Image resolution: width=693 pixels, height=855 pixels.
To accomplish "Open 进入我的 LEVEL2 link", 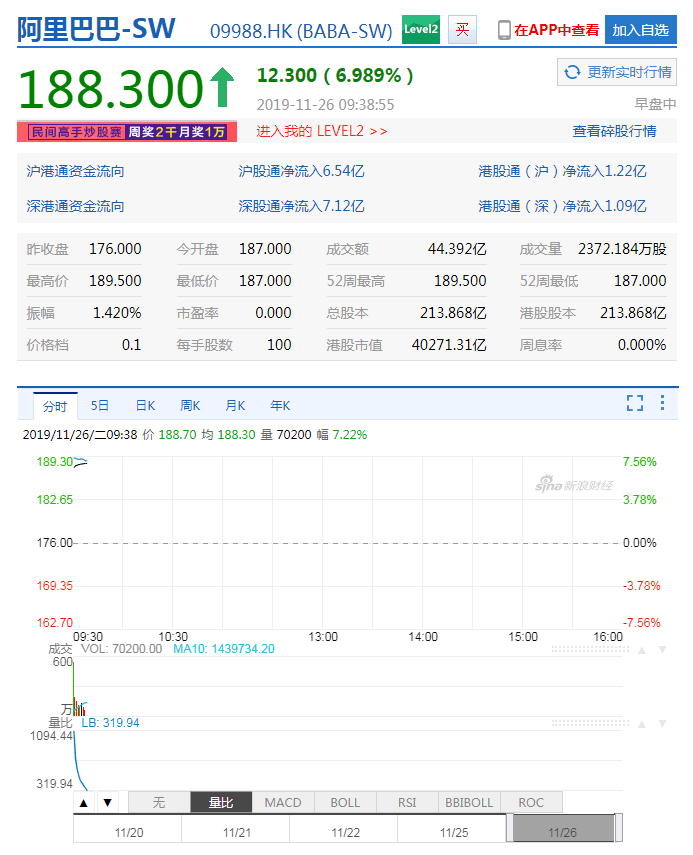I will click(x=322, y=131).
